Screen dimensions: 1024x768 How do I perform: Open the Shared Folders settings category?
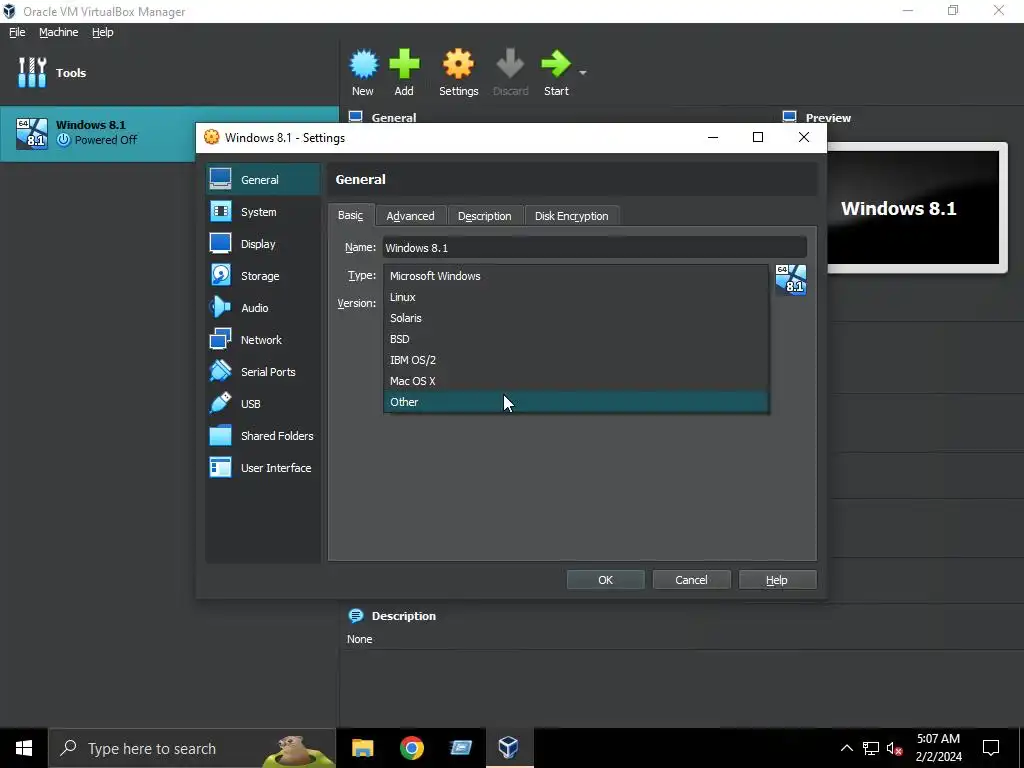tap(263, 436)
